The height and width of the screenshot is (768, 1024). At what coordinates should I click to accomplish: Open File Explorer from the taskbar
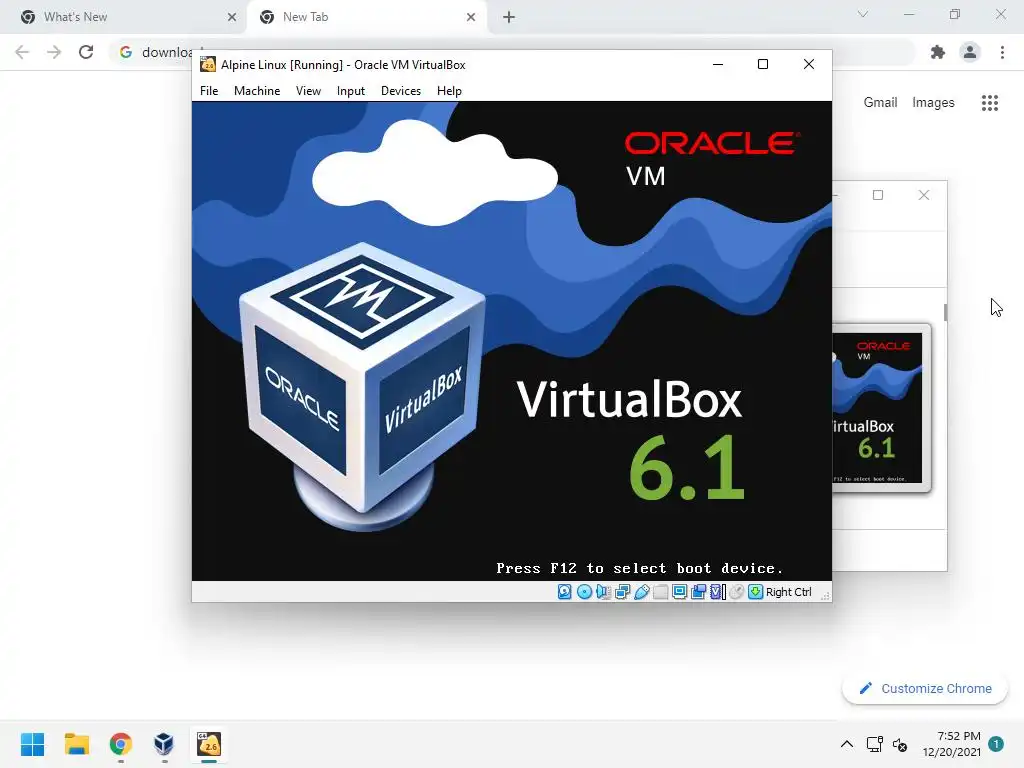[x=77, y=744]
